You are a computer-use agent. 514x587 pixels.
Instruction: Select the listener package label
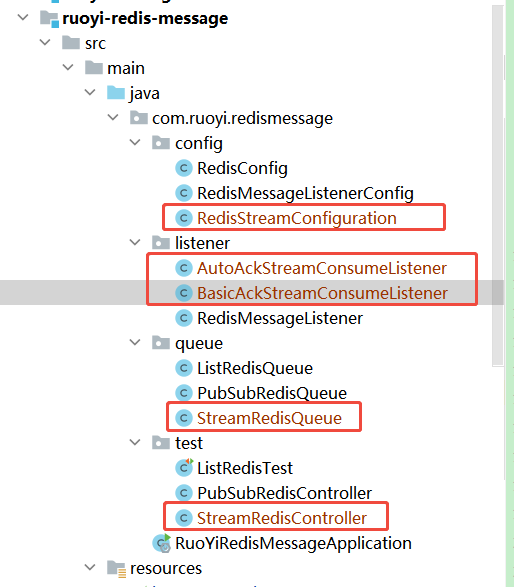pyautogui.click(x=202, y=243)
